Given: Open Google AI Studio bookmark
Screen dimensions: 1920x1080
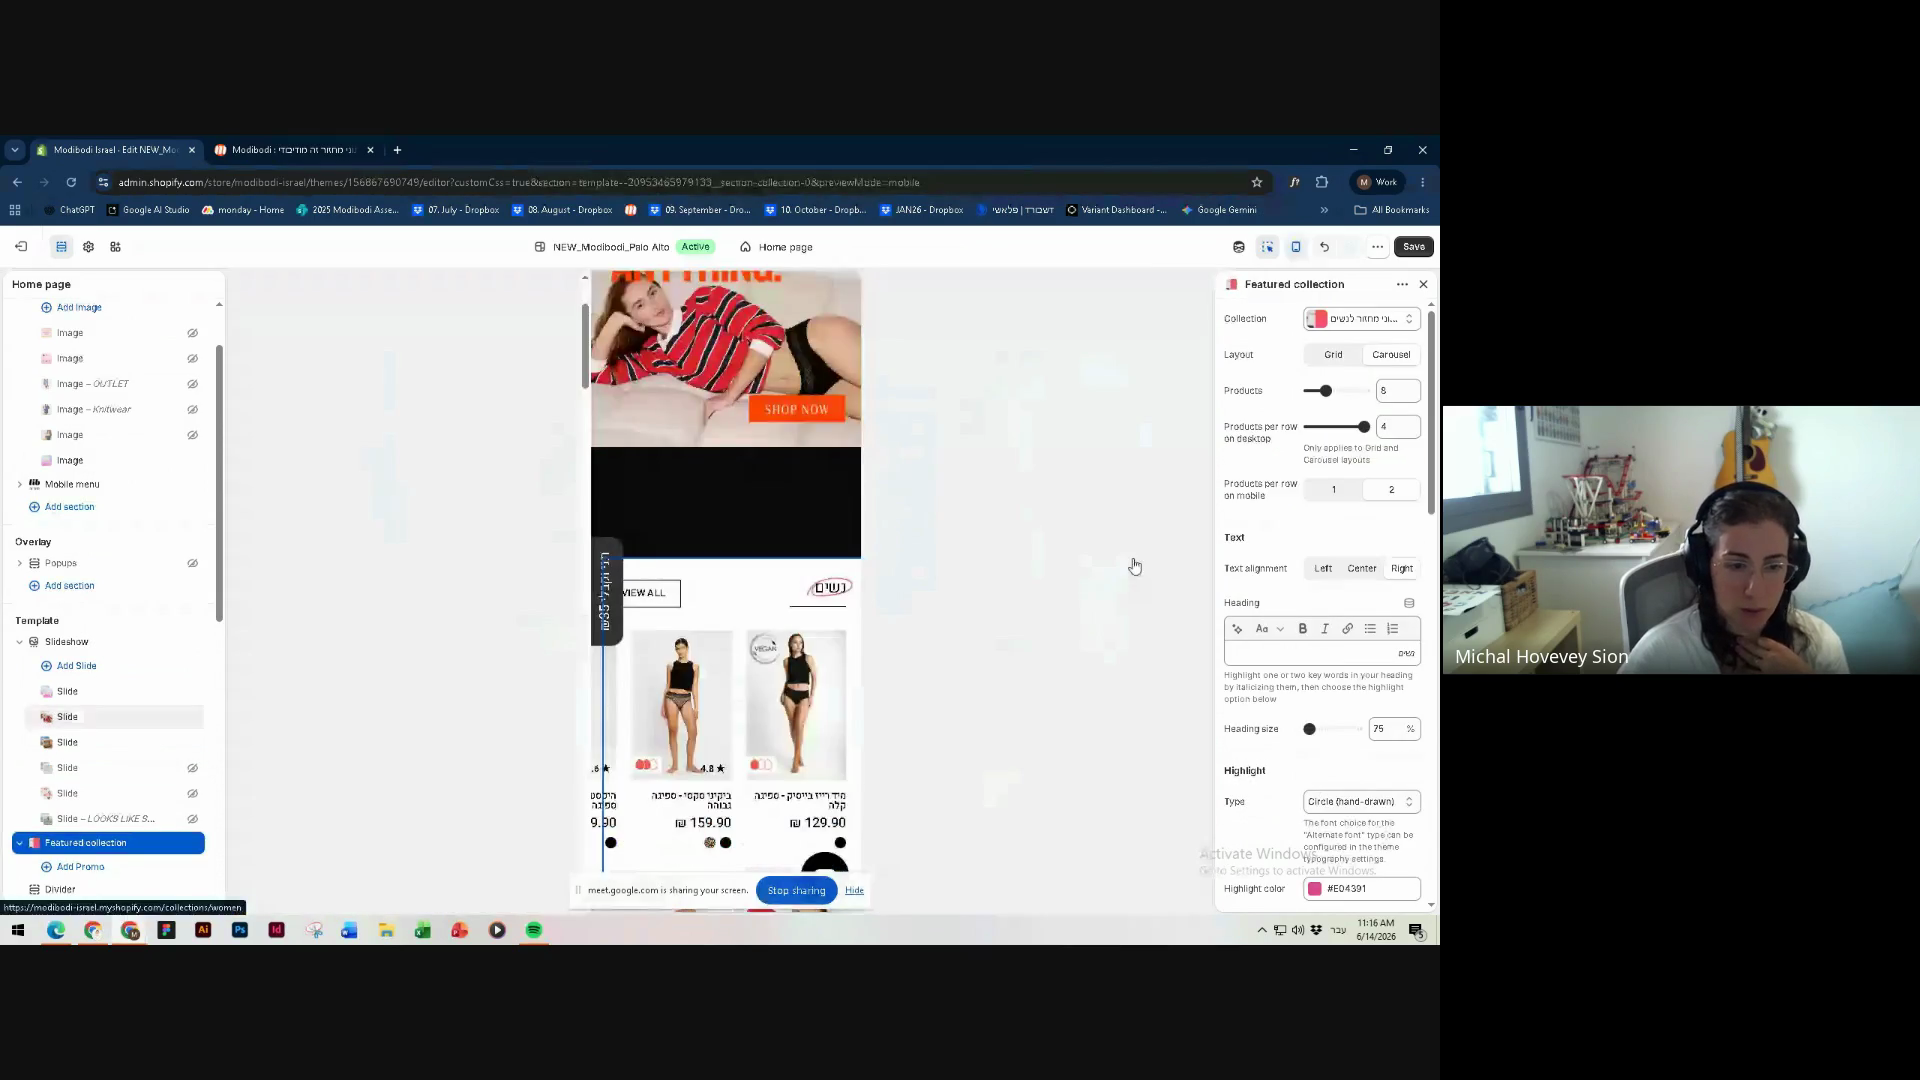Looking at the screenshot, I should point(148,210).
